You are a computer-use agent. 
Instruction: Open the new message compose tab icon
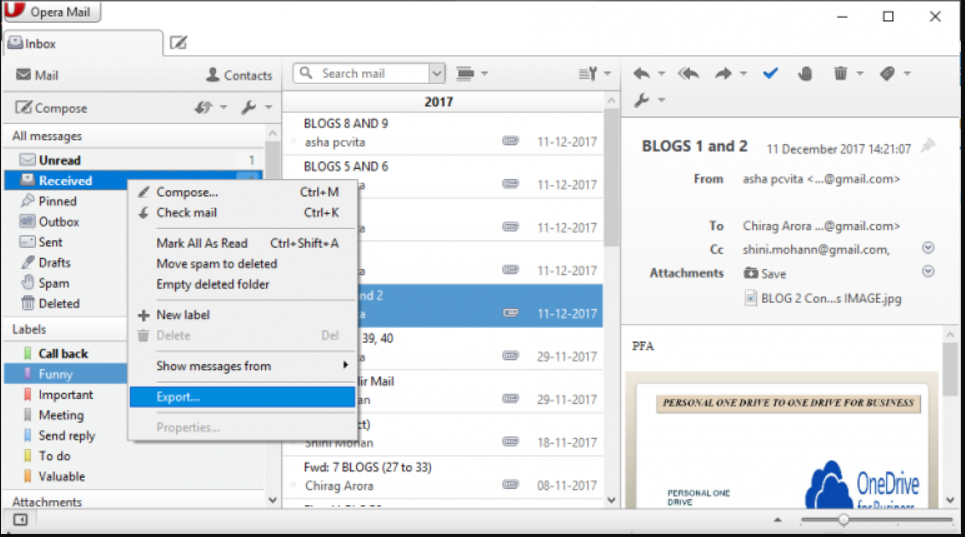tap(178, 42)
